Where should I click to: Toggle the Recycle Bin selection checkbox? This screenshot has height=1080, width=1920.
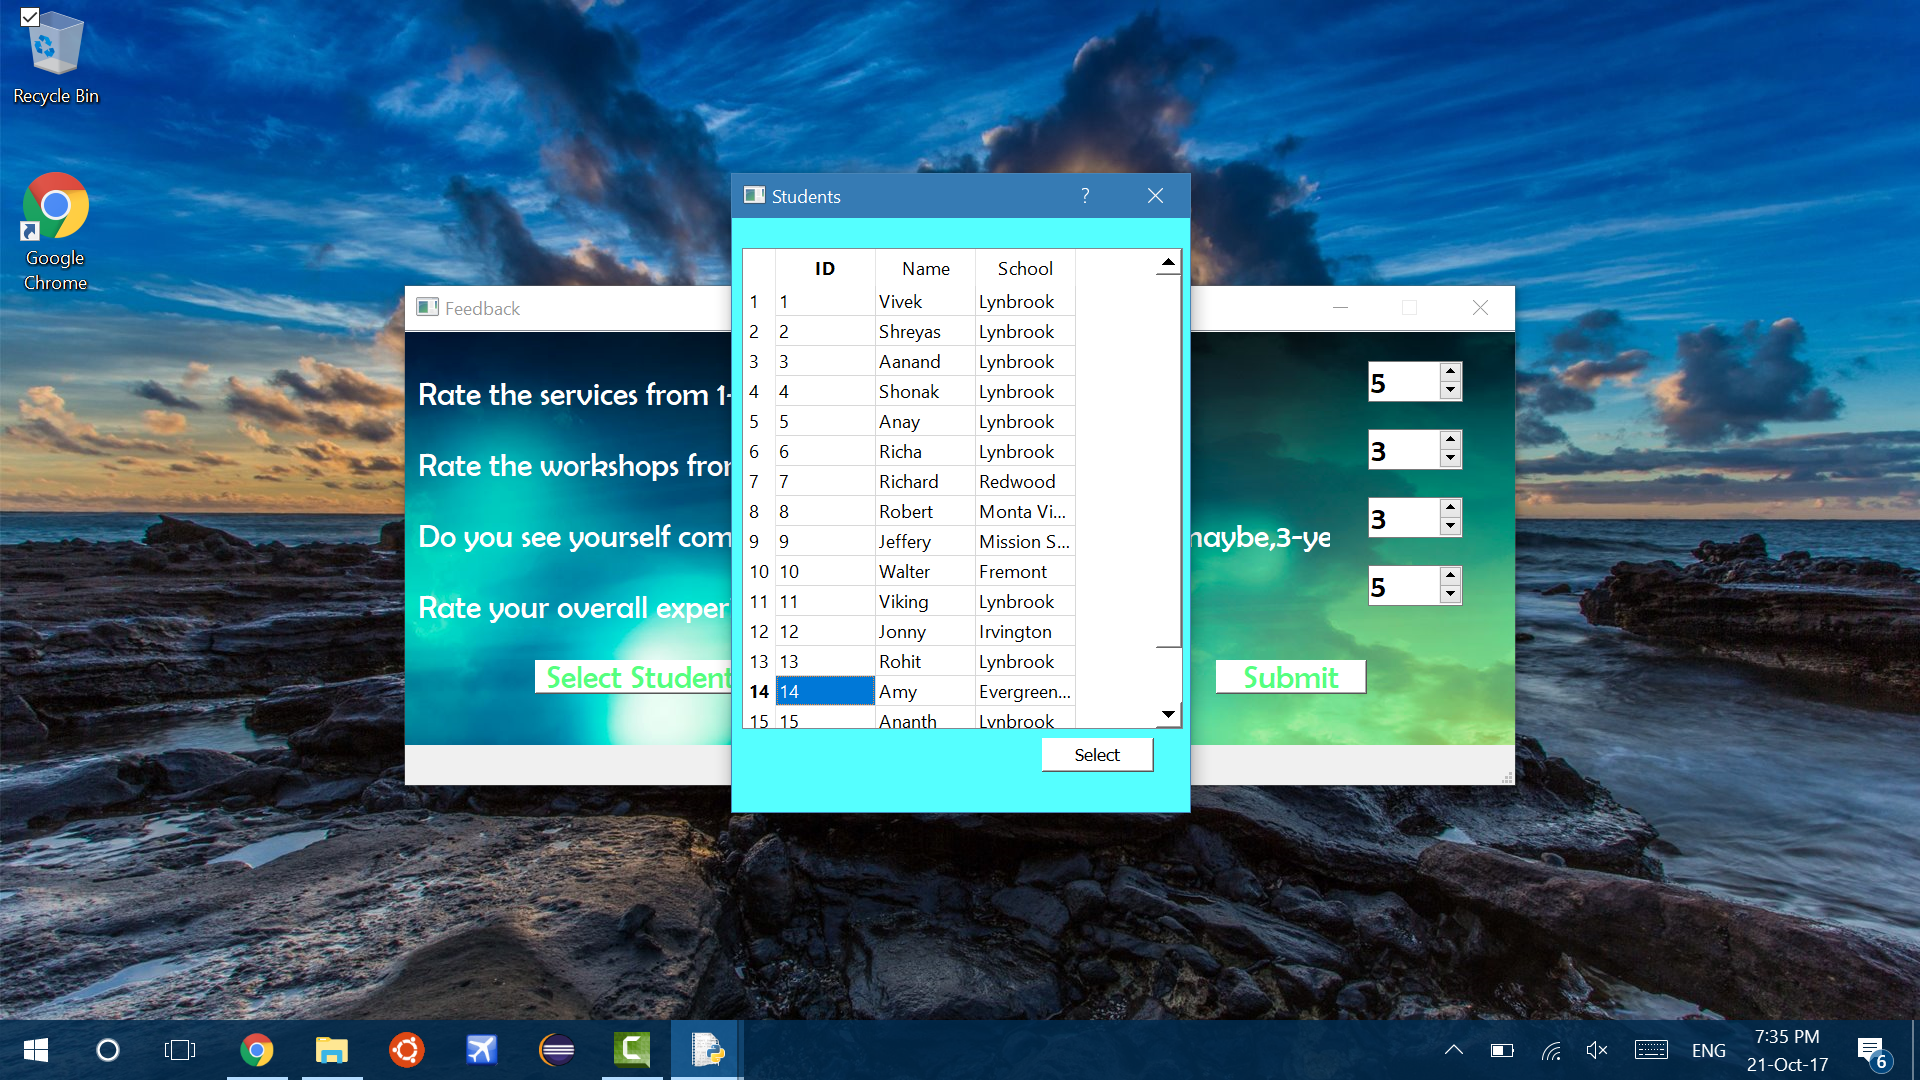[x=30, y=17]
